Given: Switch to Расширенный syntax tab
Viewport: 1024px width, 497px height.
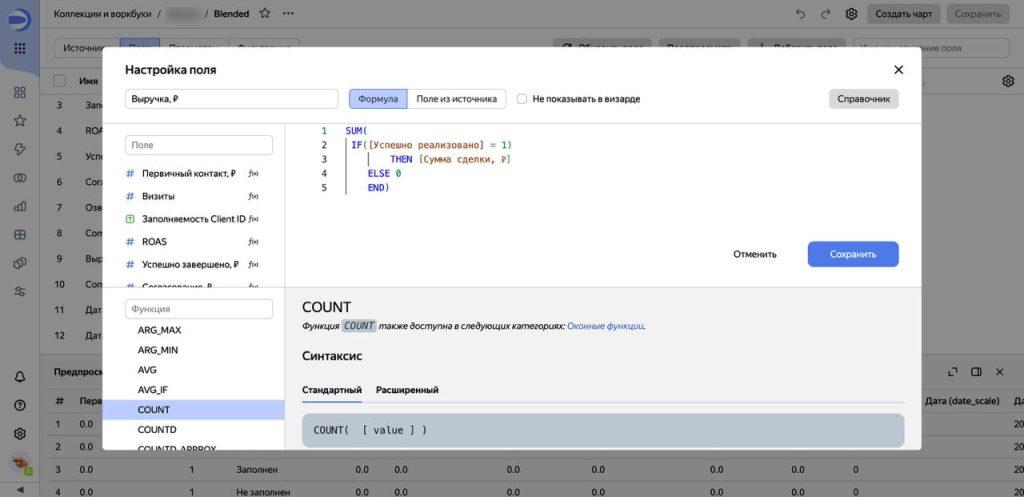Looking at the screenshot, I should [407, 390].
